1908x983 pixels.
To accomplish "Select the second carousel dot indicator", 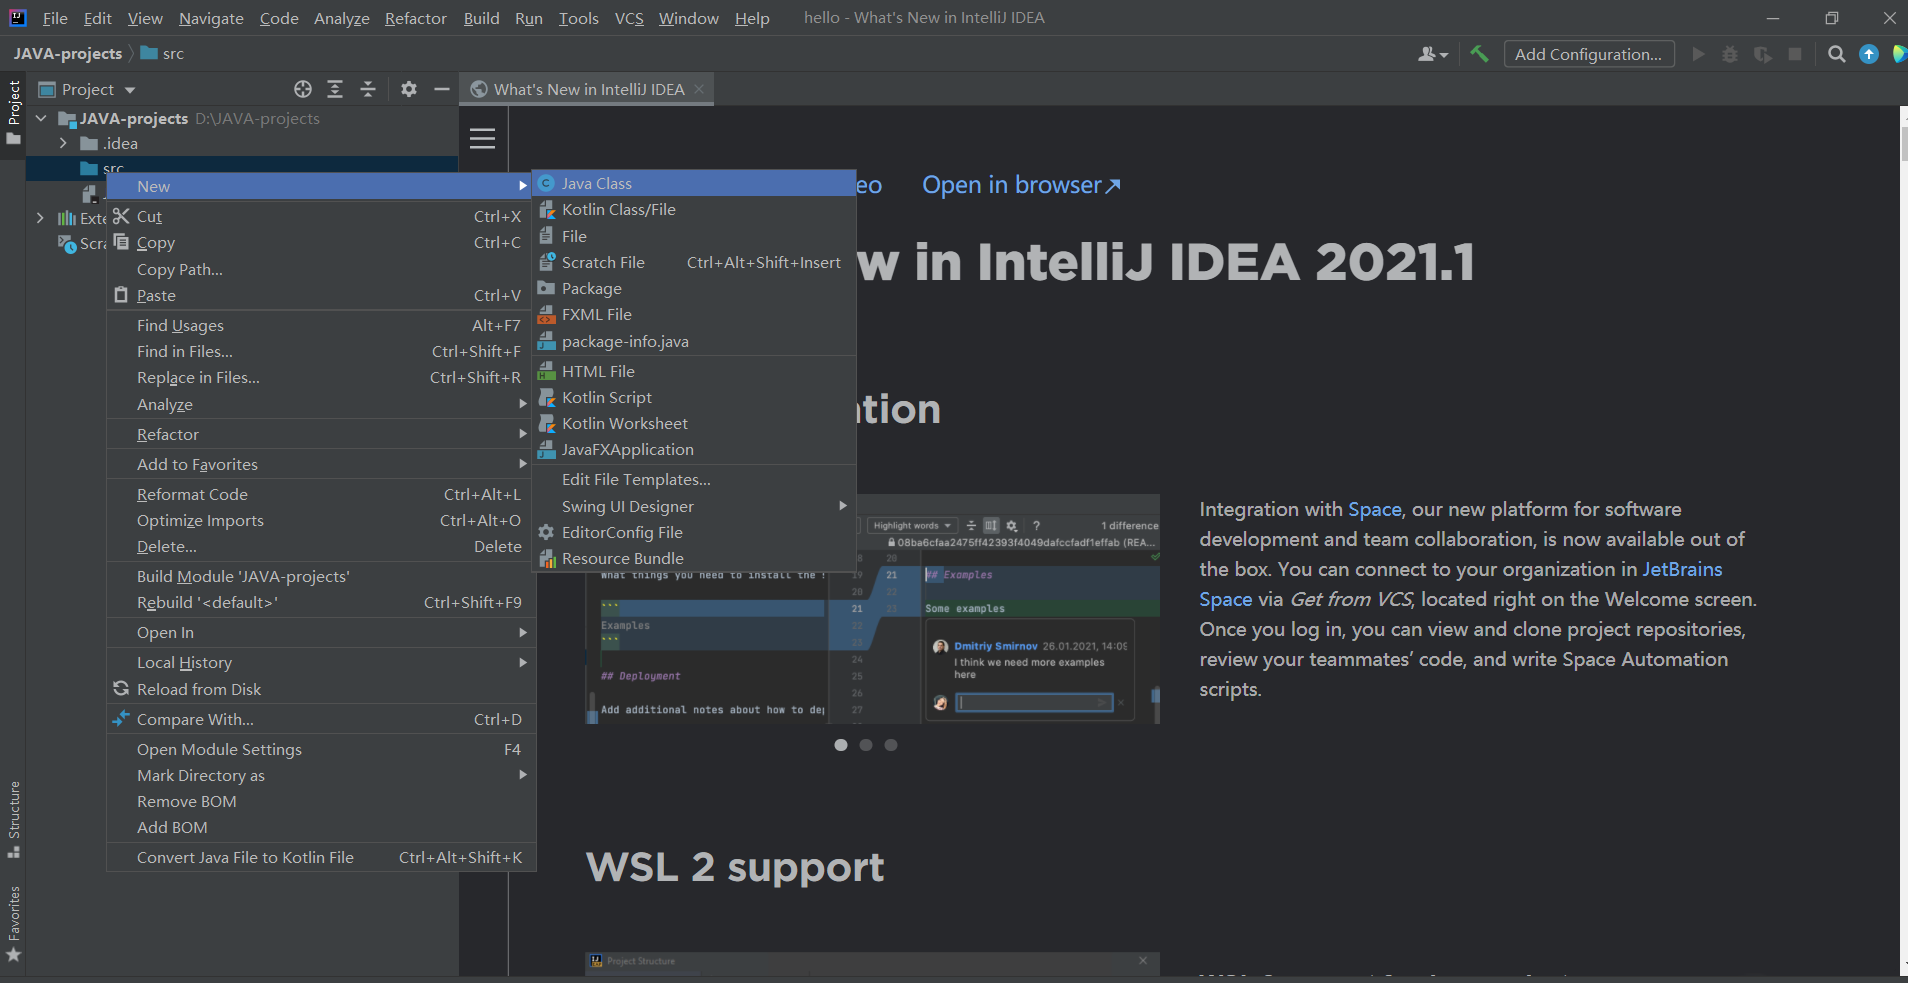I will point(866,745).
